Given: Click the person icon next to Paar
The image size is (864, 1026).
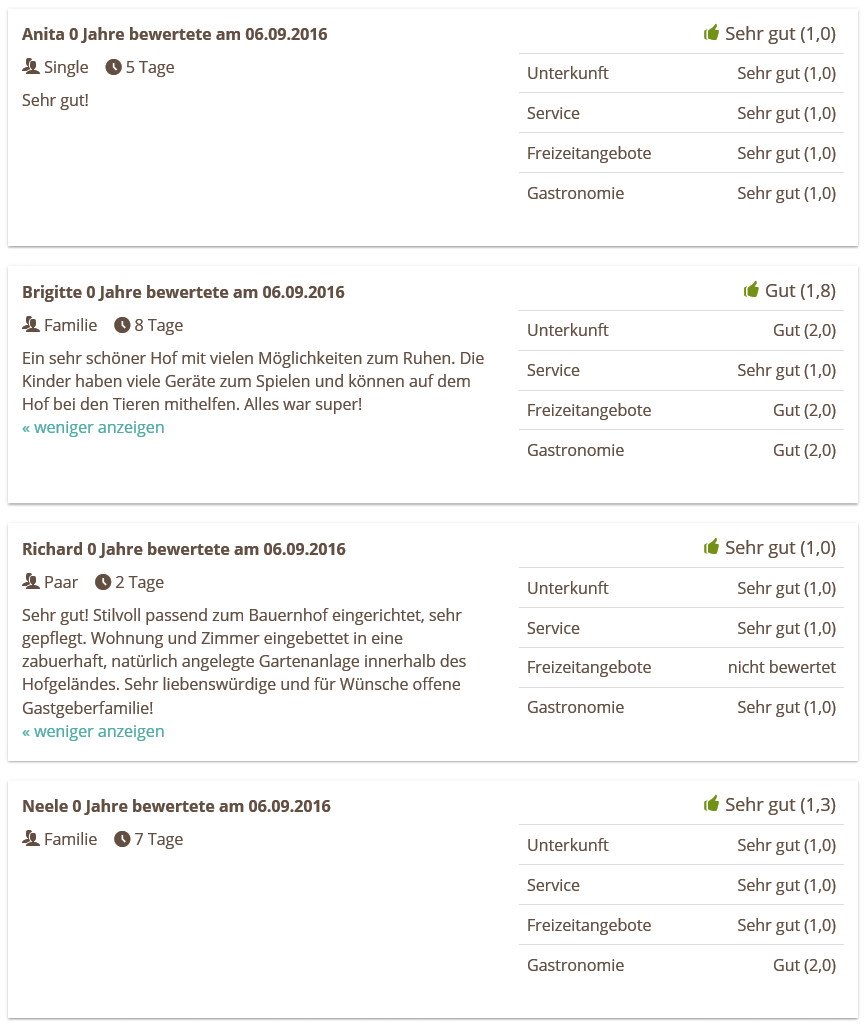Looking at the screenshot, I should coord(31,581).
